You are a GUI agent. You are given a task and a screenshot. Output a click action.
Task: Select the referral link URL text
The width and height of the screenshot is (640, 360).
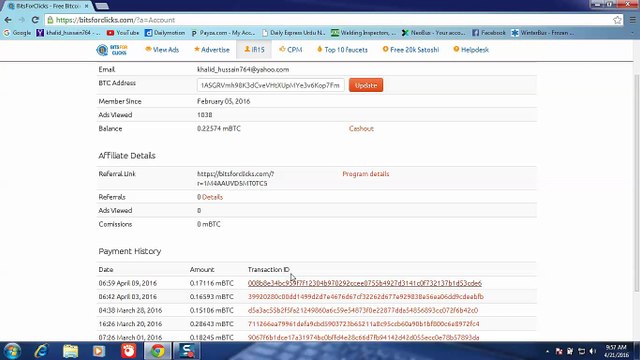(236, 178)
